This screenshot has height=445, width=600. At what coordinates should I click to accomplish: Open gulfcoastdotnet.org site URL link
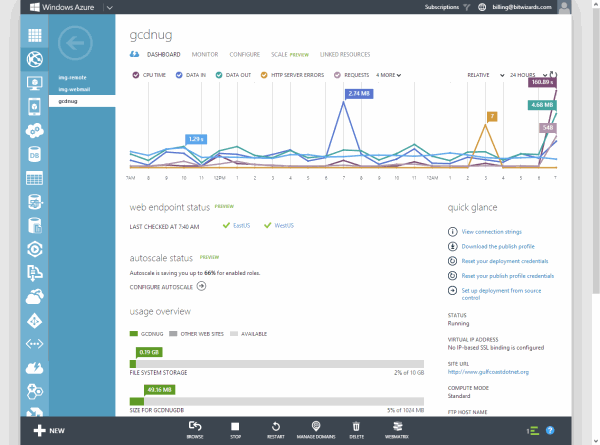click(488, 372)
